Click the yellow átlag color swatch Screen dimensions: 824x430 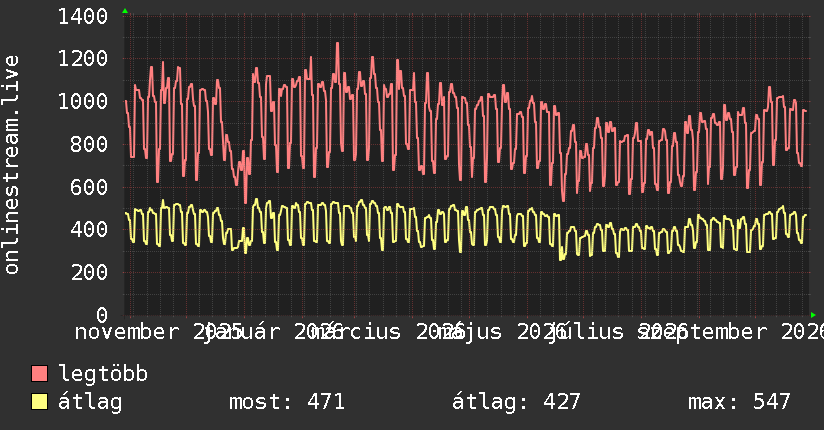point(39,401)
